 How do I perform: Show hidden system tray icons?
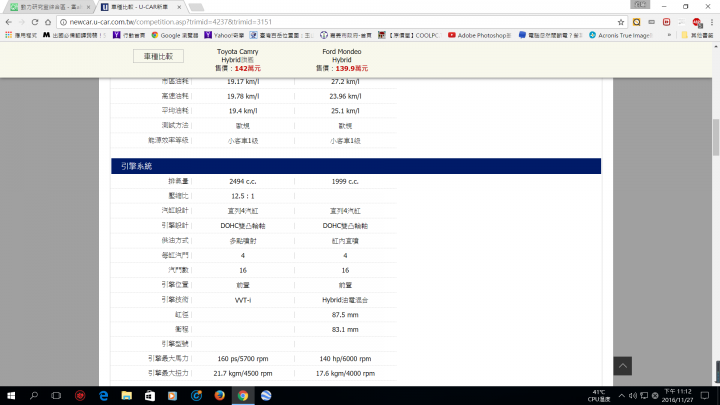[621, 395]
